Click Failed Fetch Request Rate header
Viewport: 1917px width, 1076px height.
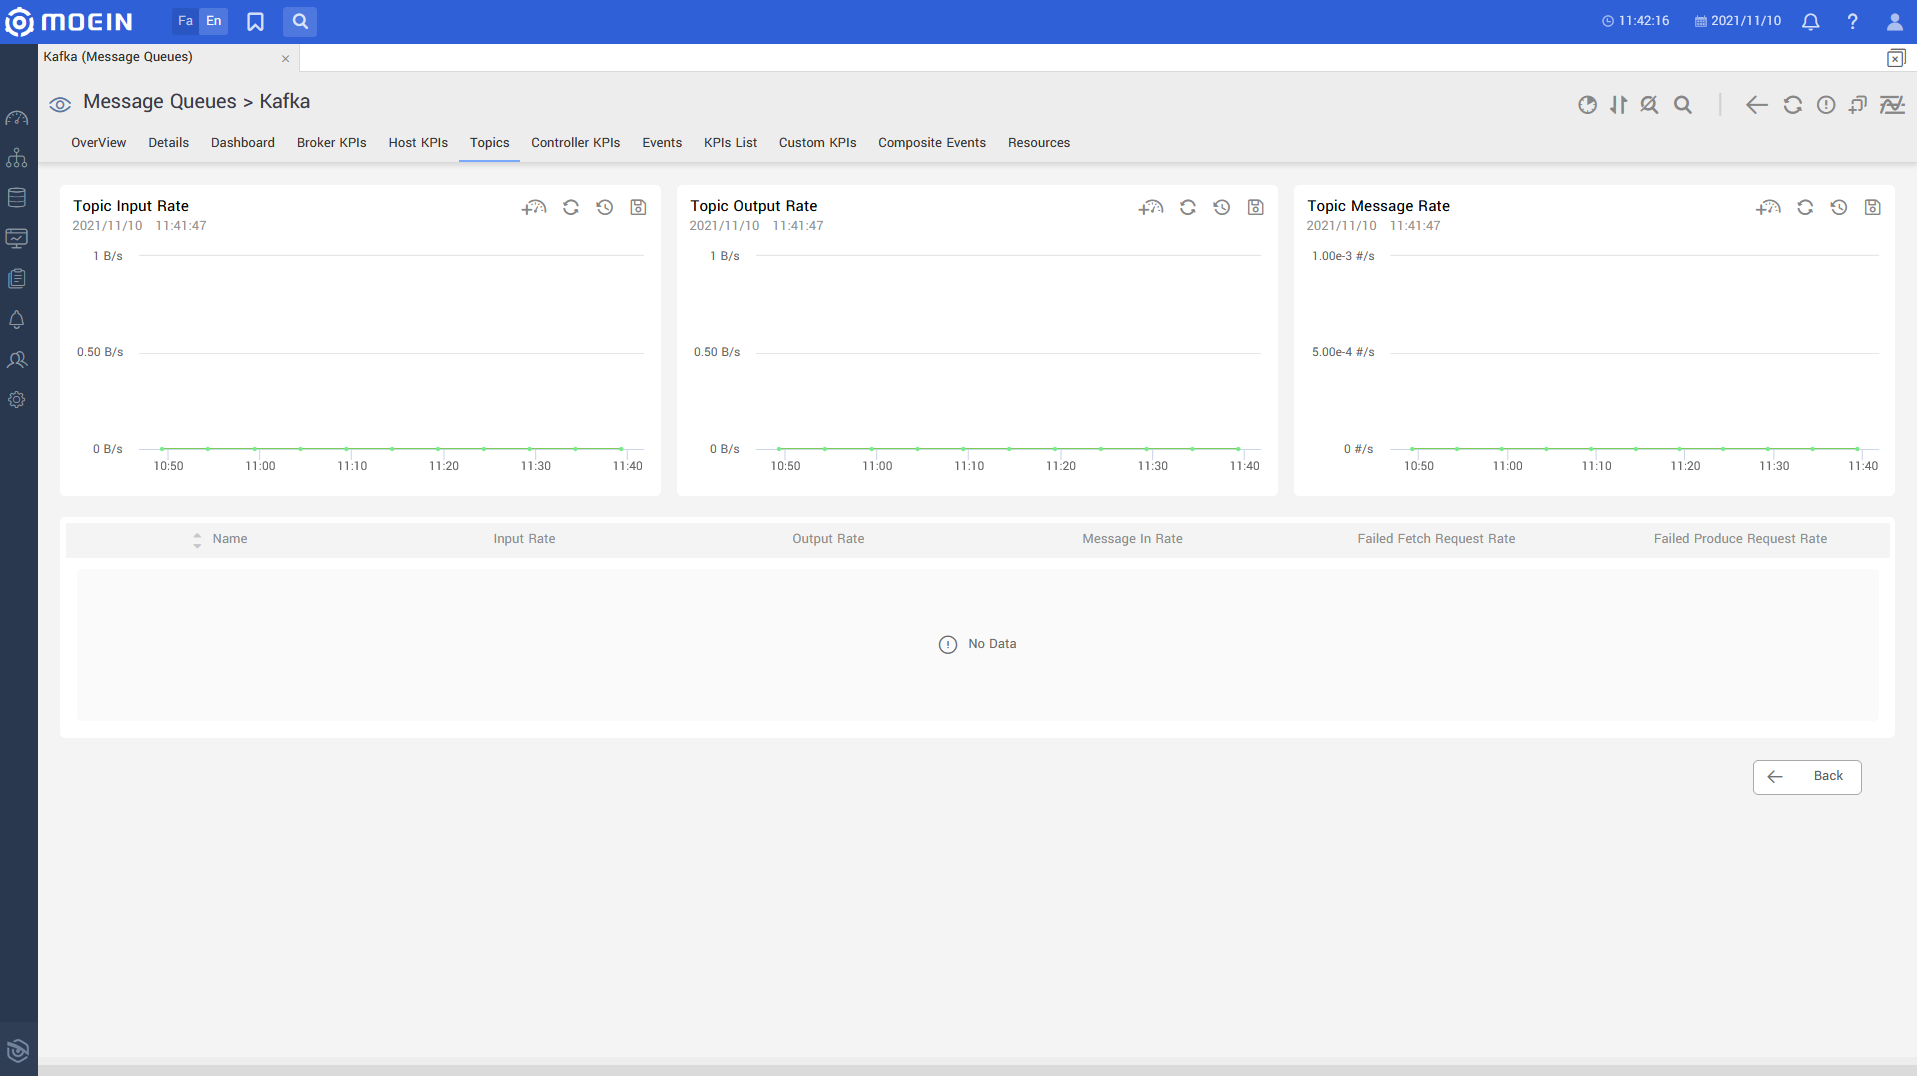[x=1436, y=539]
